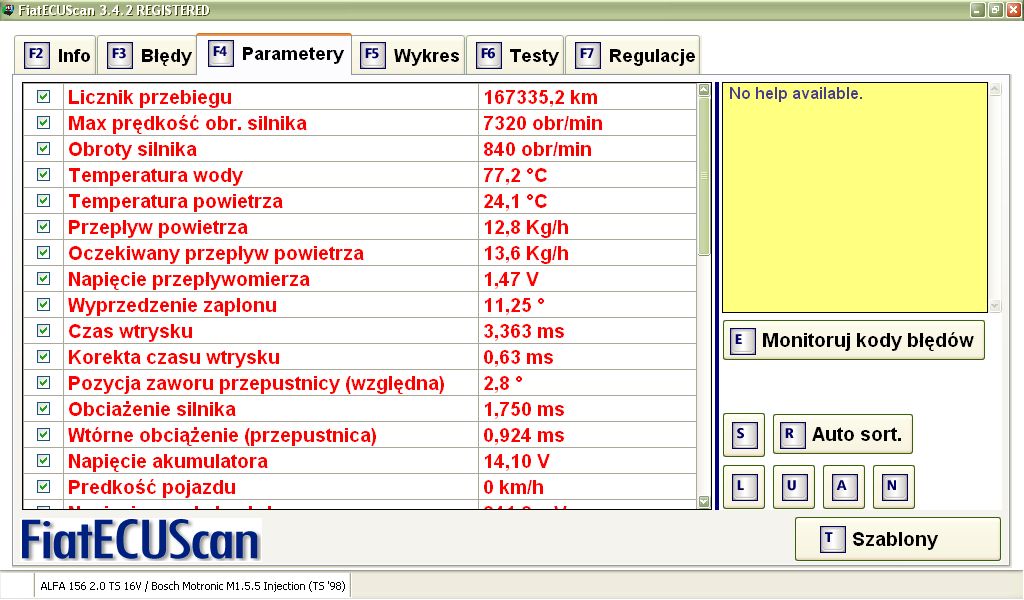Select the Napięcie akumulatora parameter name
Screen dimensions: 1024x600
[168, 462]
